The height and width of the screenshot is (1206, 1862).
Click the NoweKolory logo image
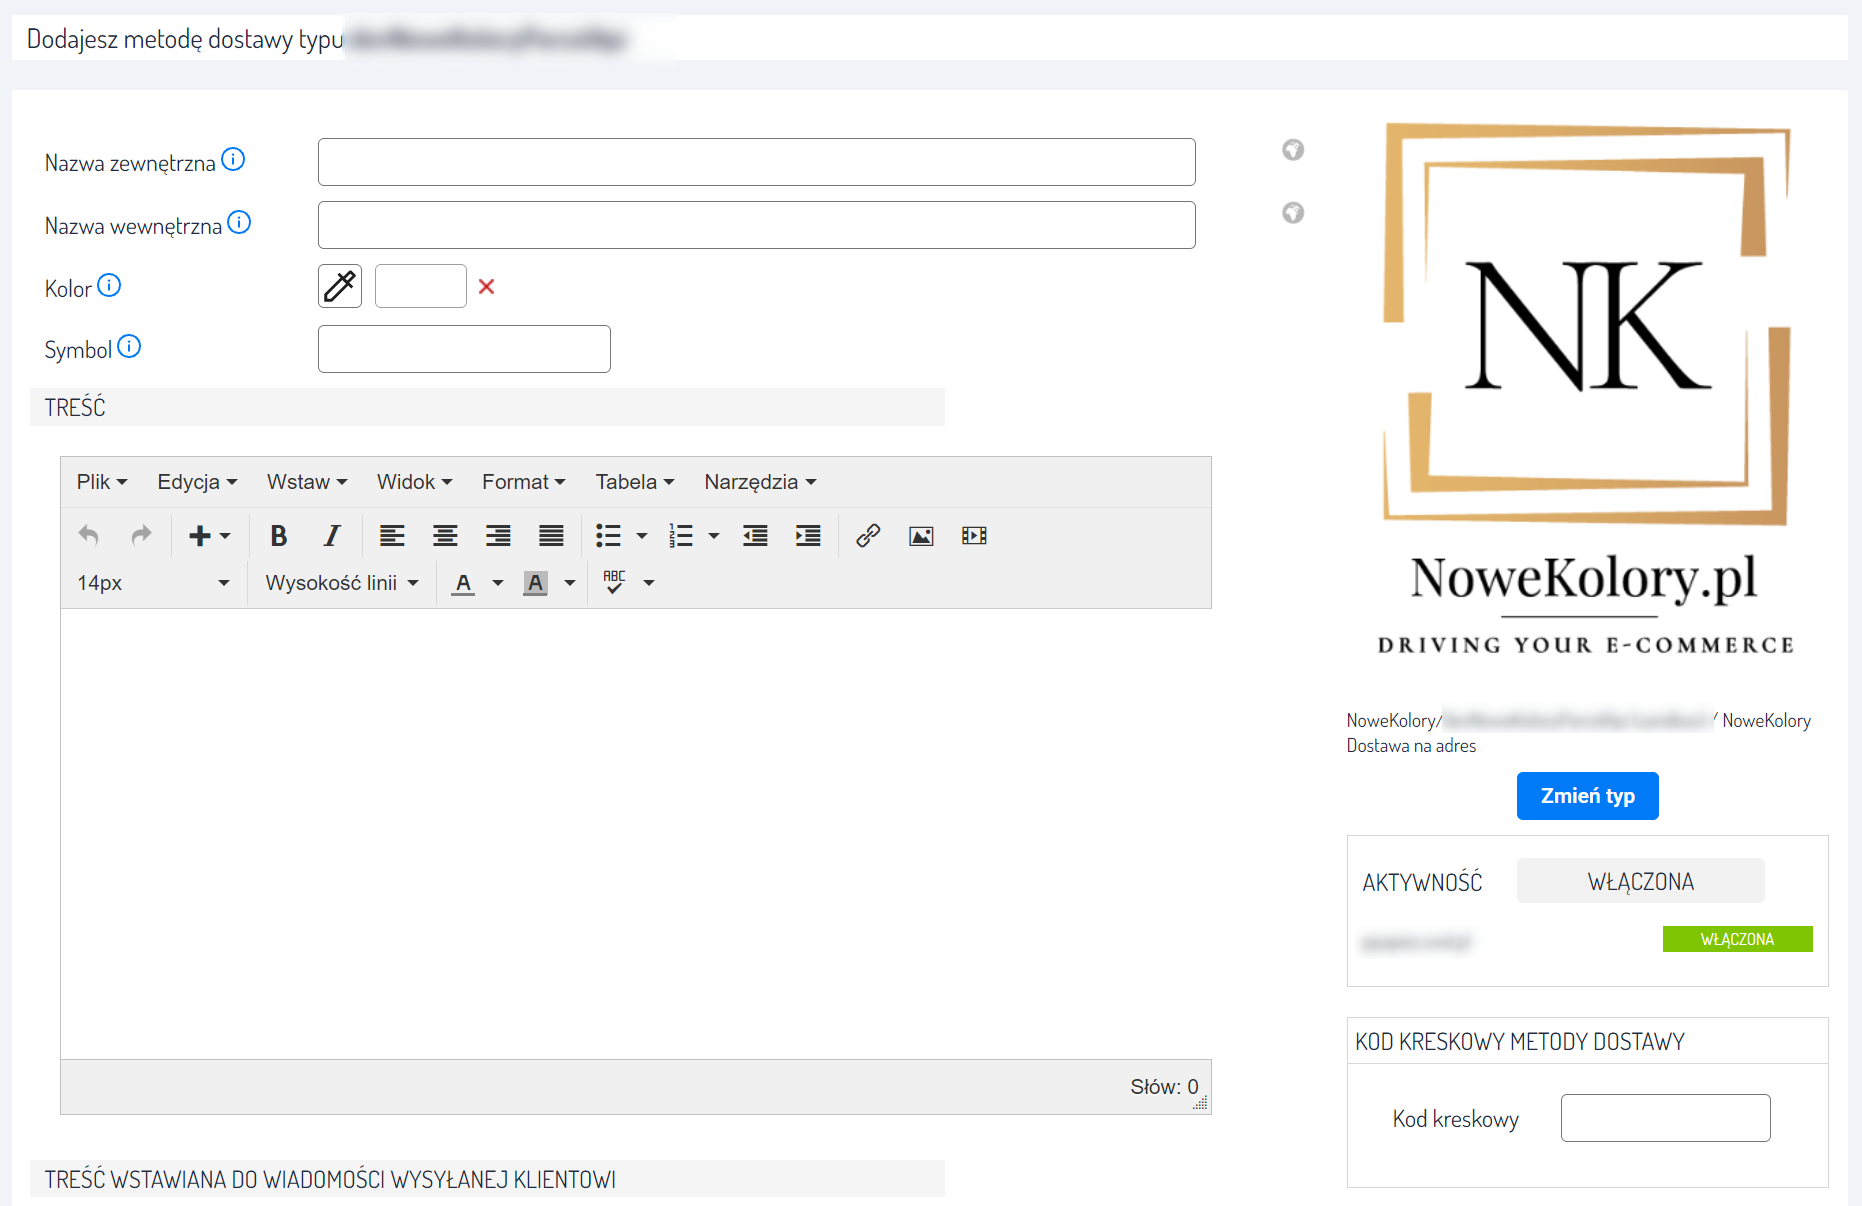[1586, 390]
